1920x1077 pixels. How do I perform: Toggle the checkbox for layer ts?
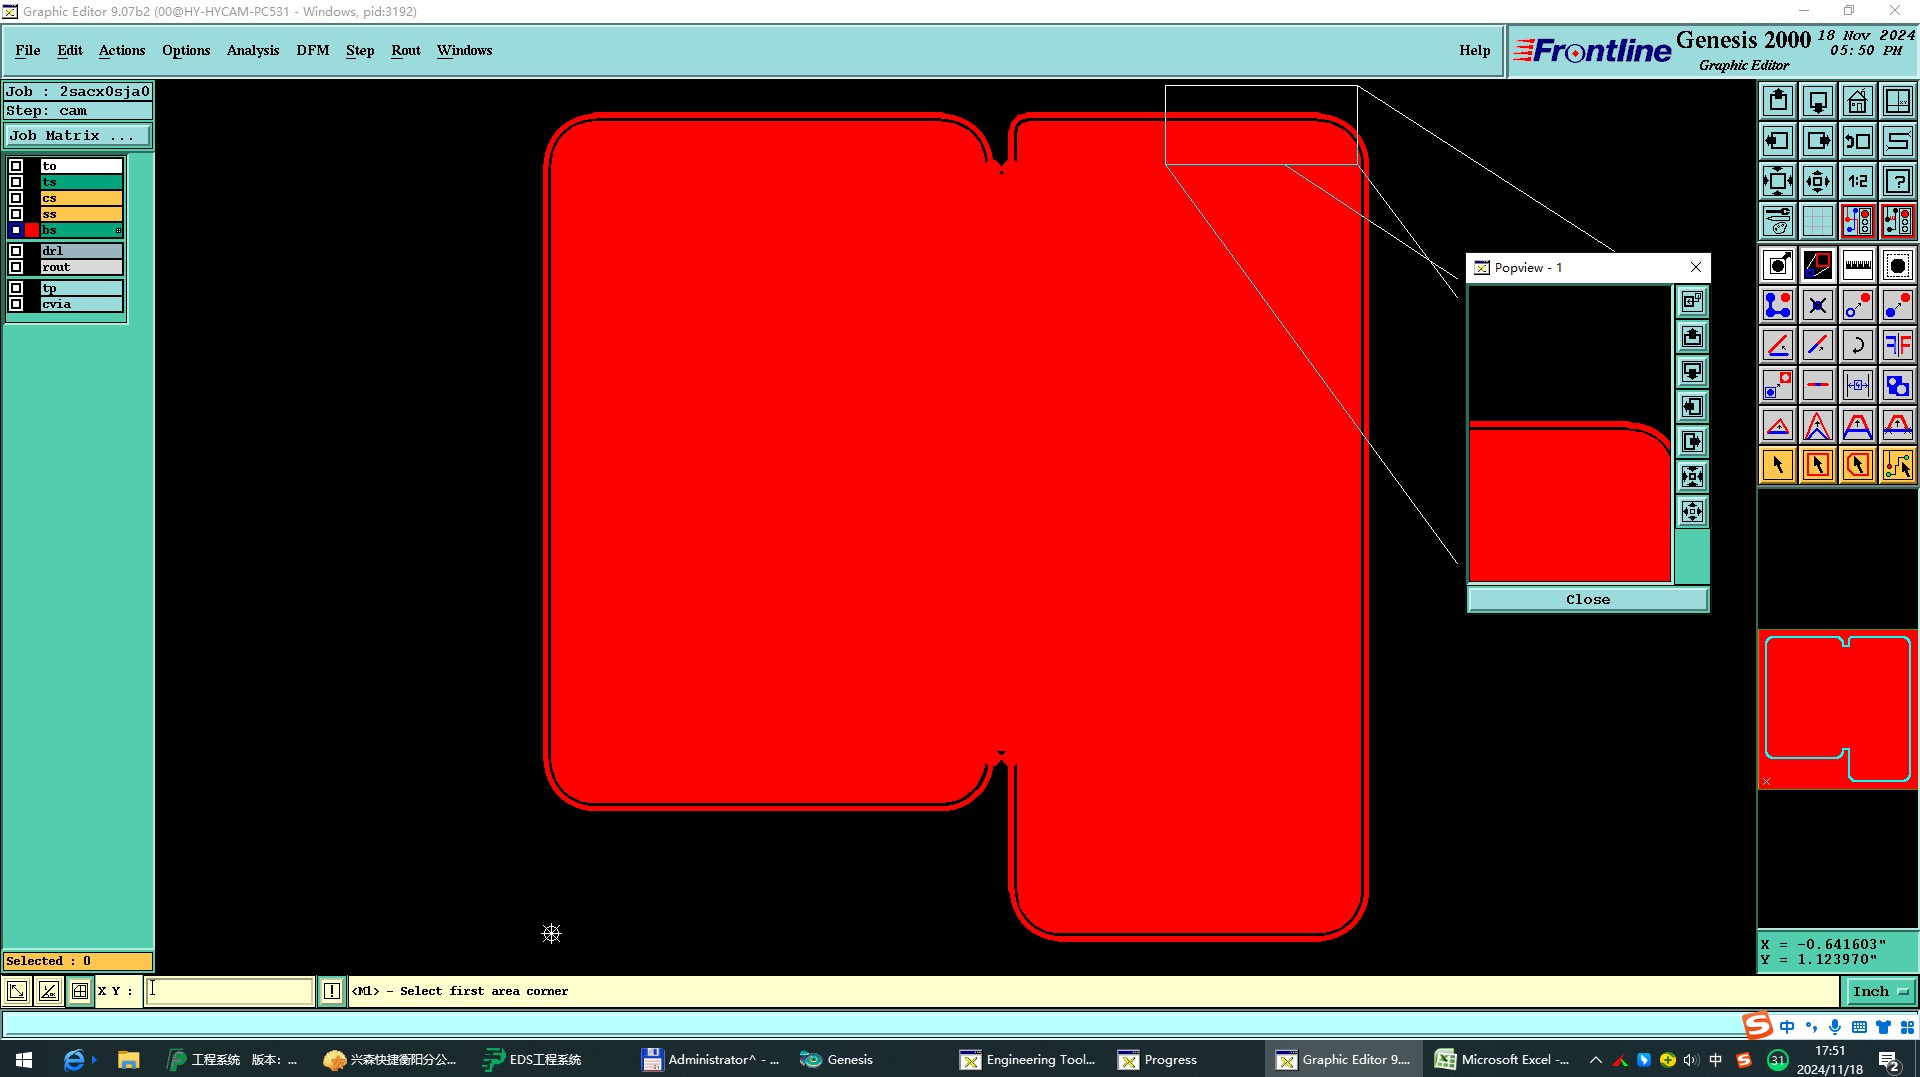coord(16,182)
